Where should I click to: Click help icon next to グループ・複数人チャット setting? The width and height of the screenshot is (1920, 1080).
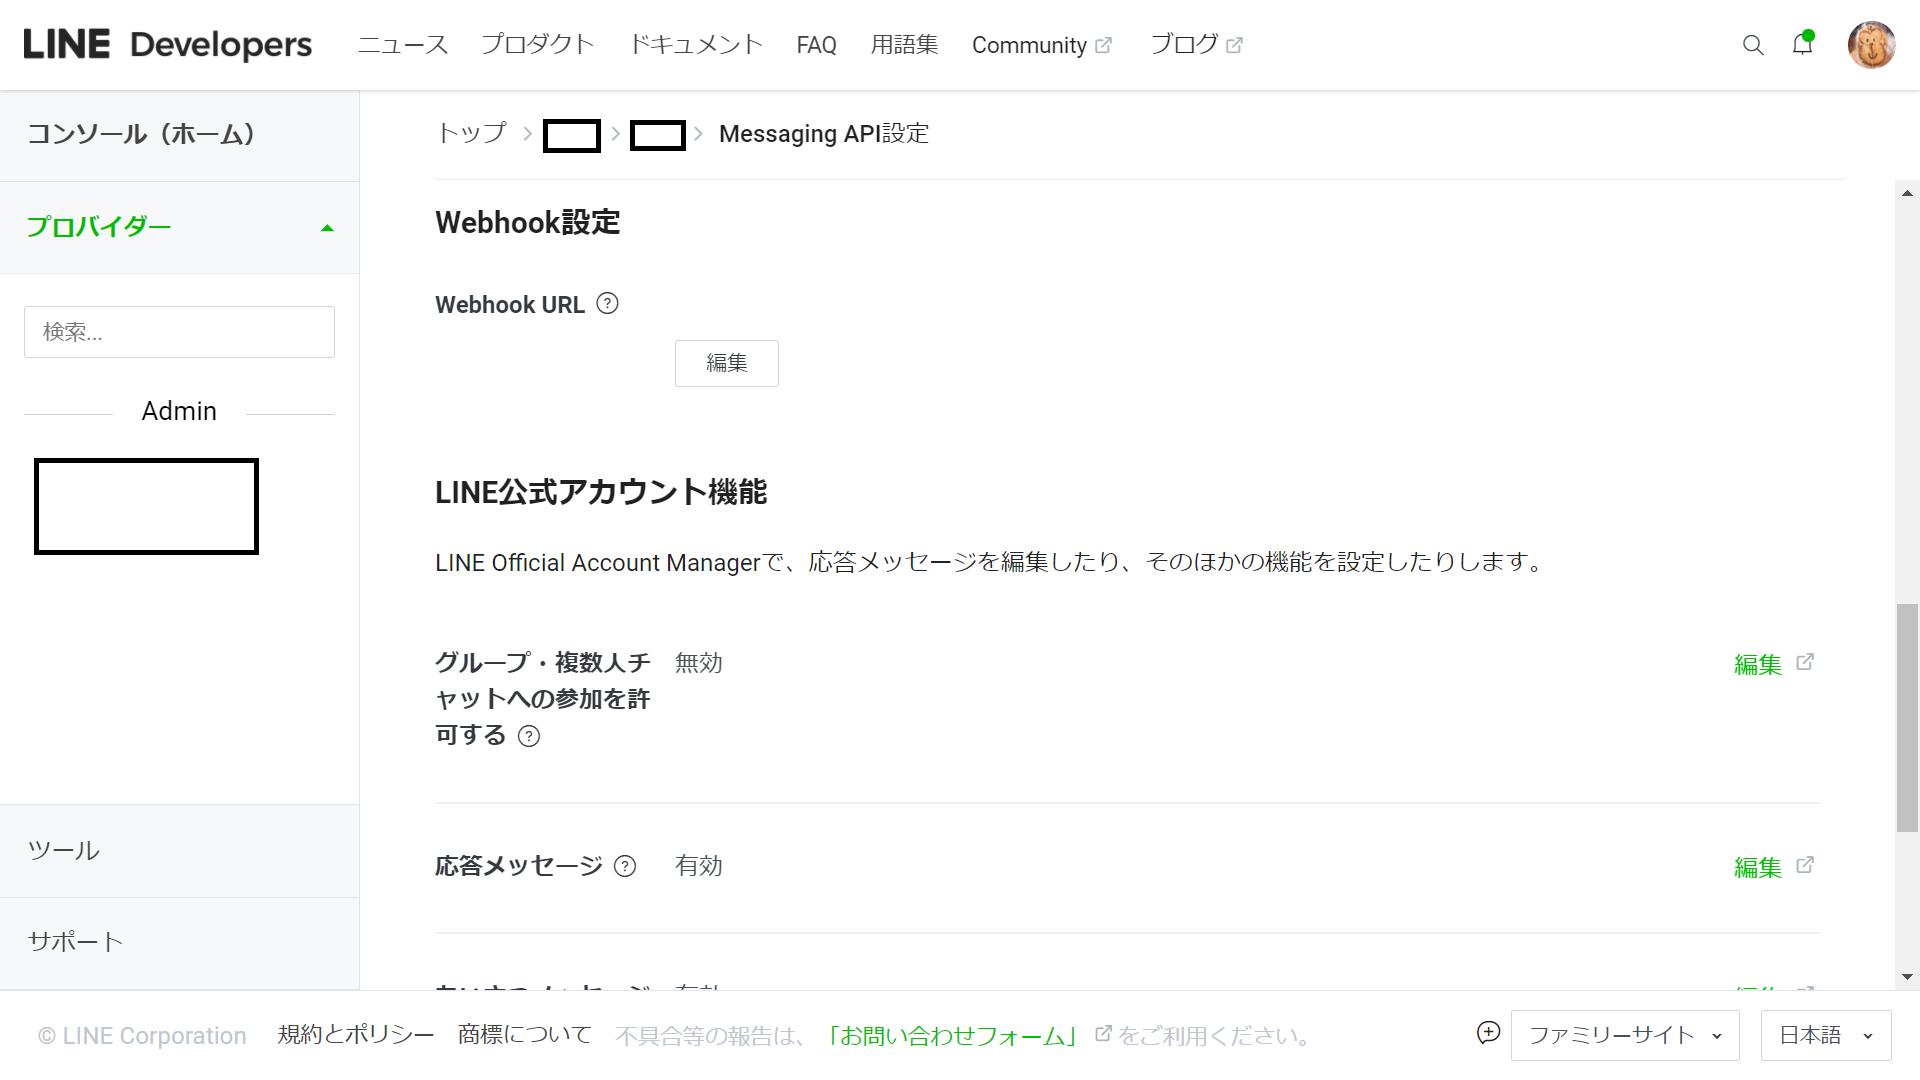click(529, 737)
